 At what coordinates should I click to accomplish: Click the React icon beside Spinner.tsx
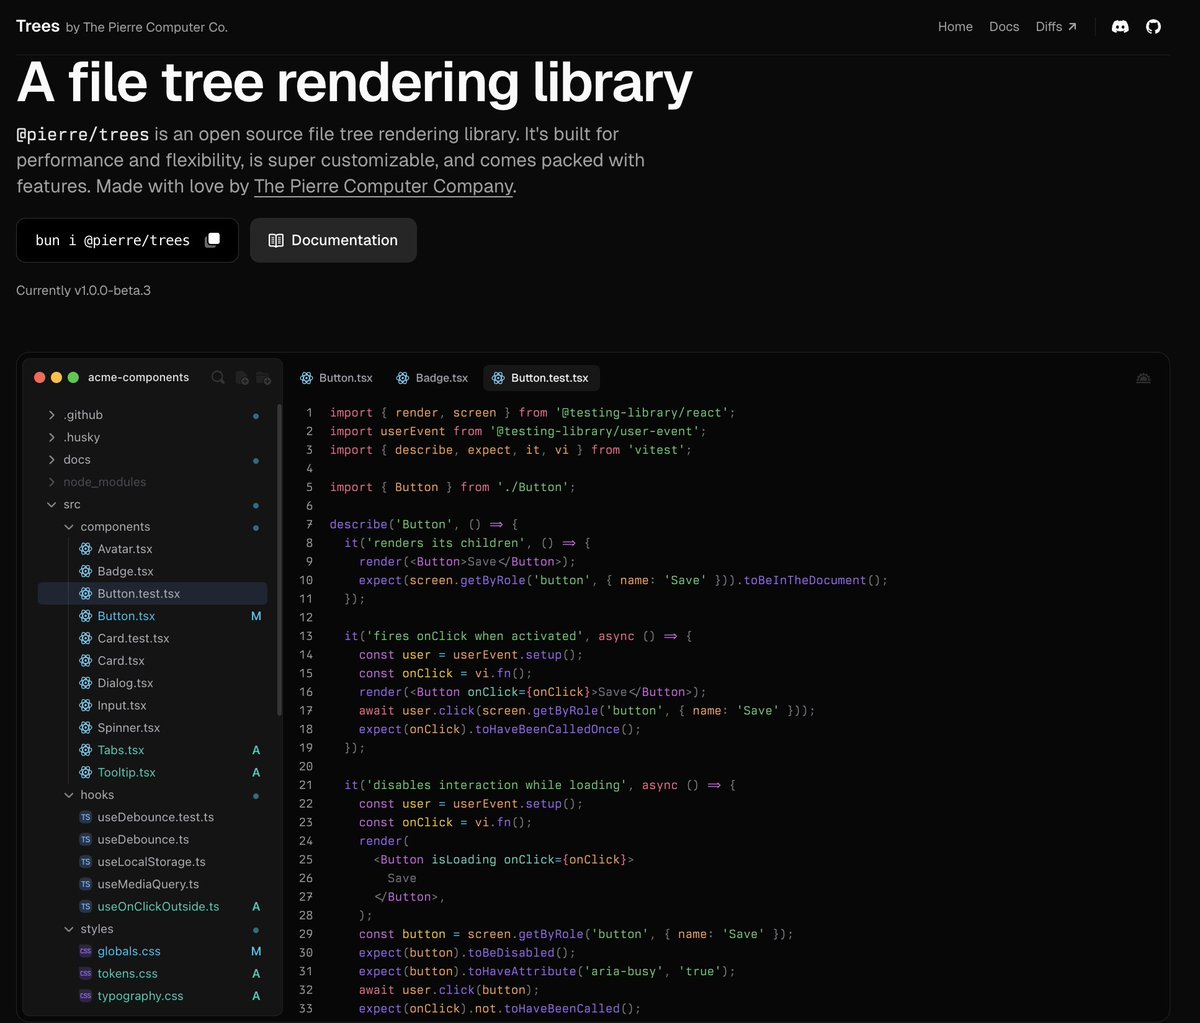pyautogui.click(x=86, y=728)
